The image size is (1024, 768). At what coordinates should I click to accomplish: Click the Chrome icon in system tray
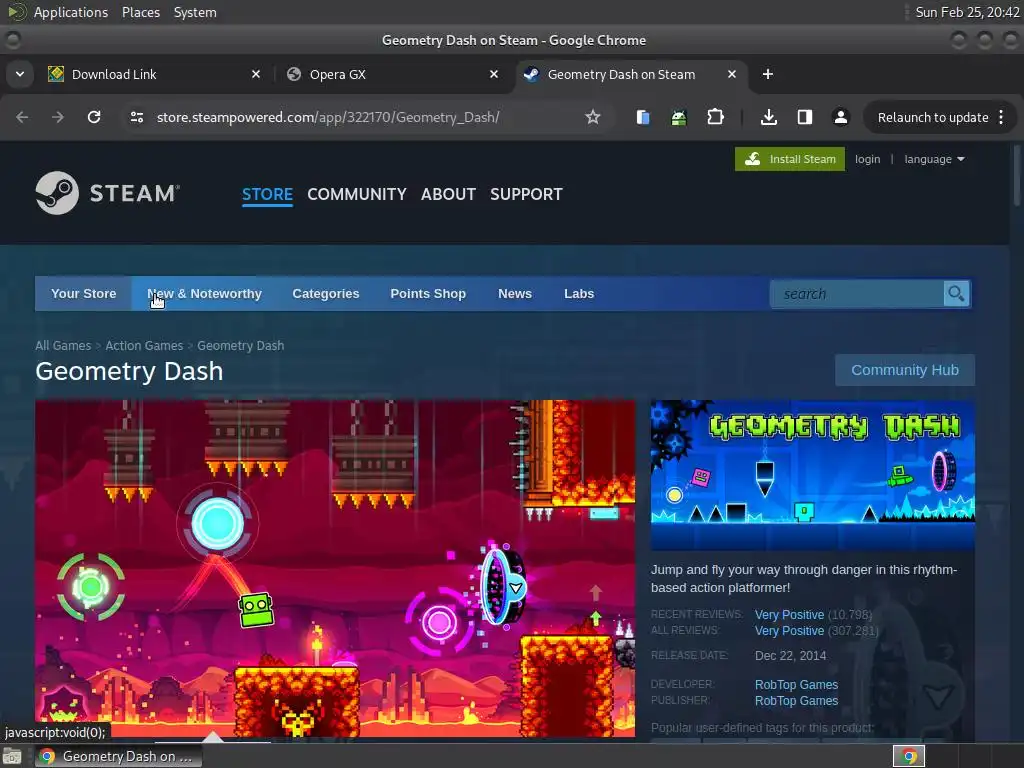pos(909,756)
